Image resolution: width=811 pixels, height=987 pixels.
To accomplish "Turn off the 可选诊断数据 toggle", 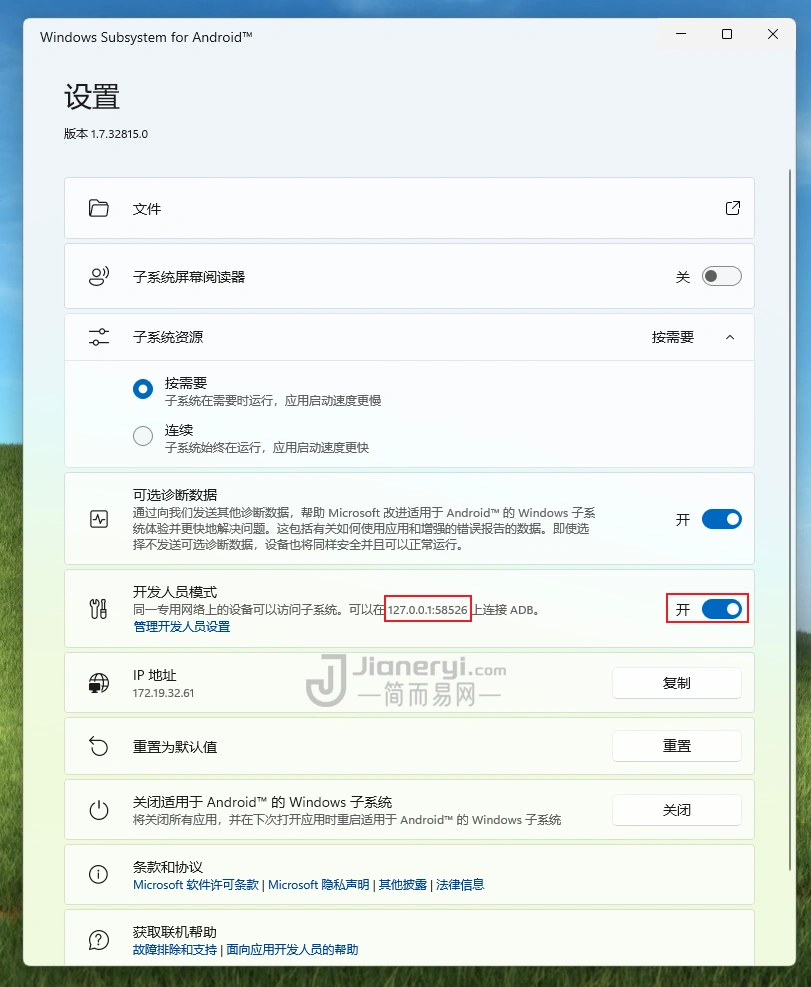I will click(x=722, y=519).
